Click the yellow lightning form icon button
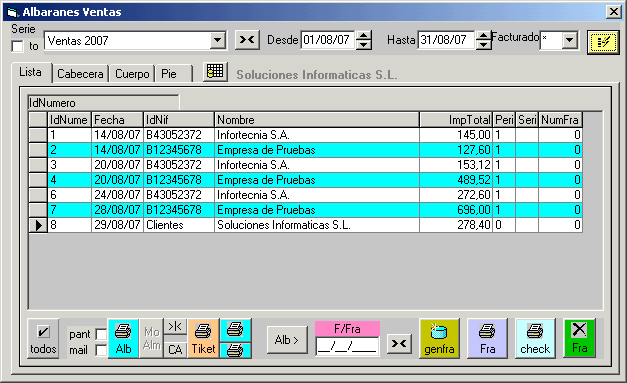 point(603,42)
